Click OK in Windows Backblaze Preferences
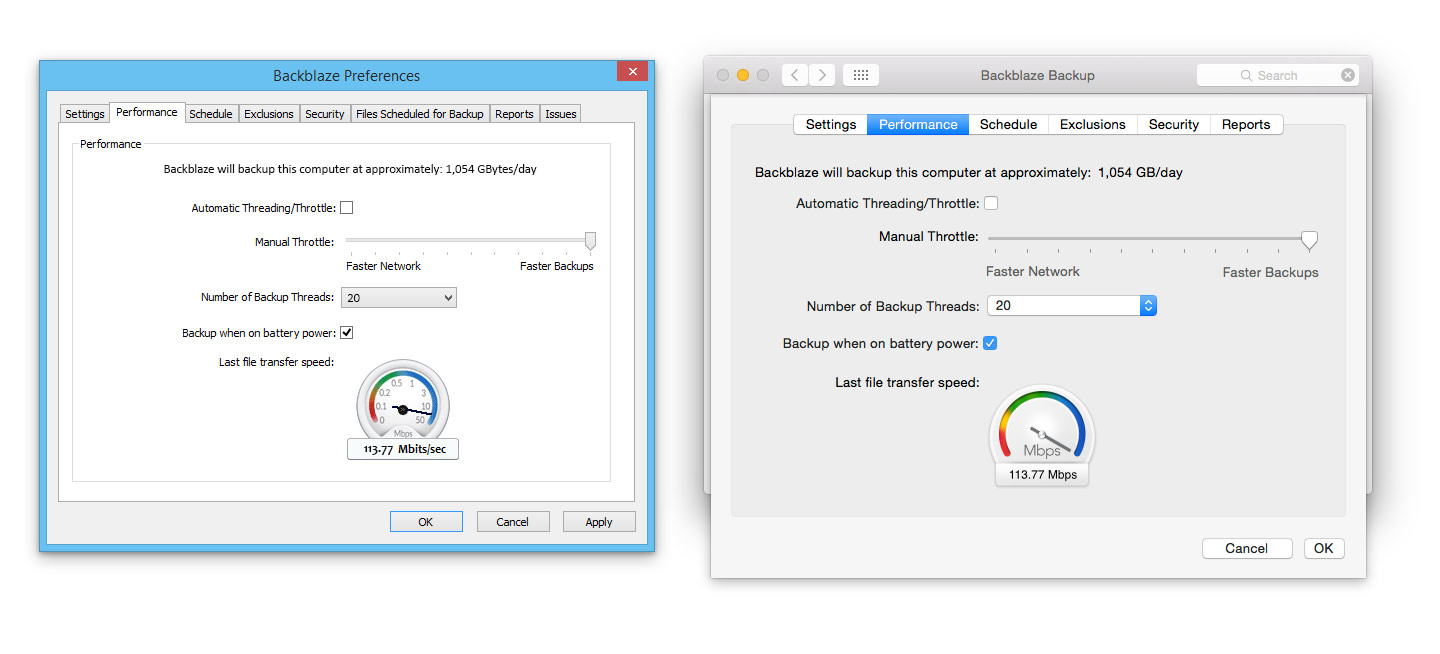The width and height of the screenshot is (1440, 654). click(426, 521)
